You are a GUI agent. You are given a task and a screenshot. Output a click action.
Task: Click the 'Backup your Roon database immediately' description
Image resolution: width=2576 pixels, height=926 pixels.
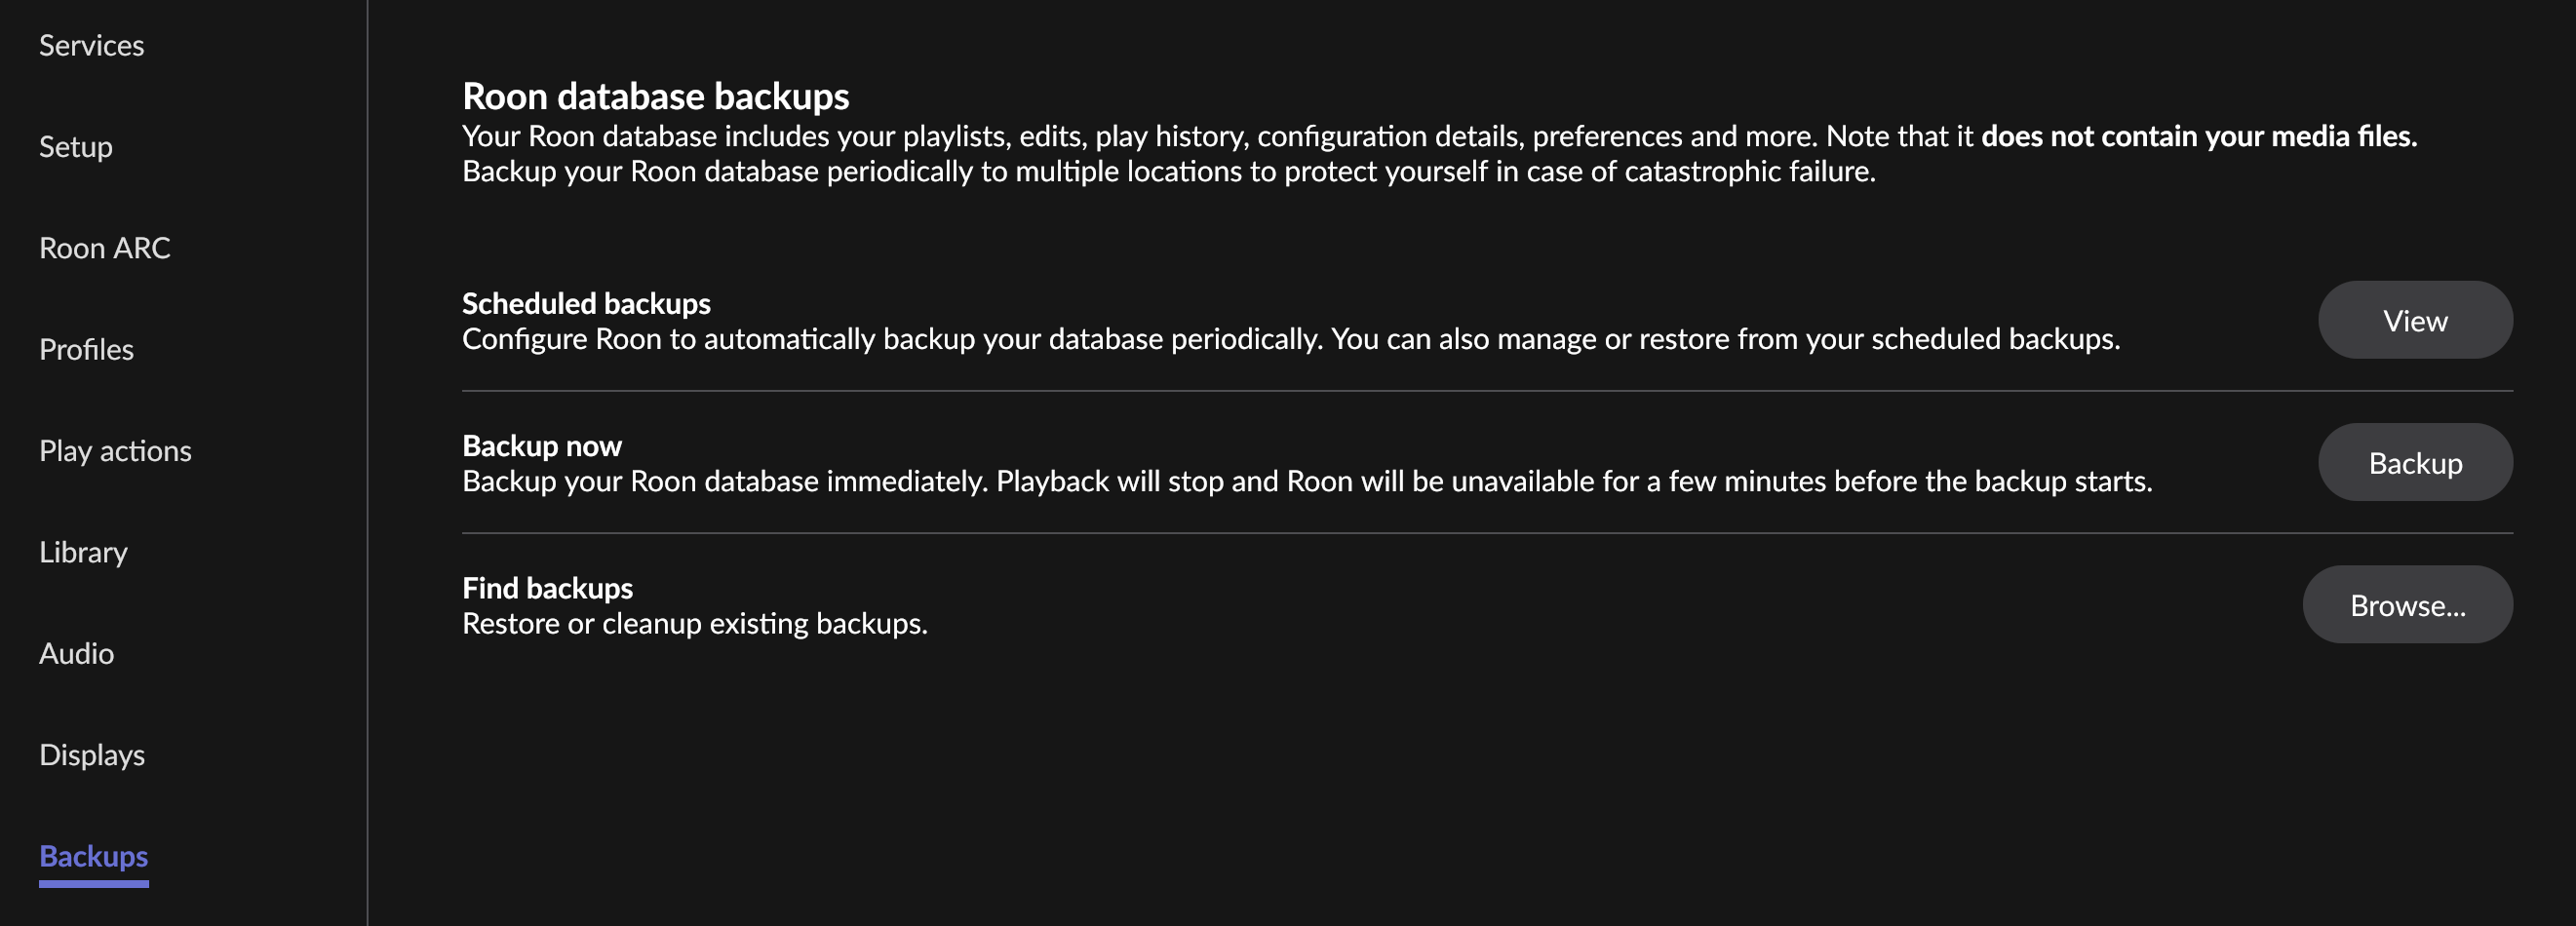click(x=1306, y=482)
